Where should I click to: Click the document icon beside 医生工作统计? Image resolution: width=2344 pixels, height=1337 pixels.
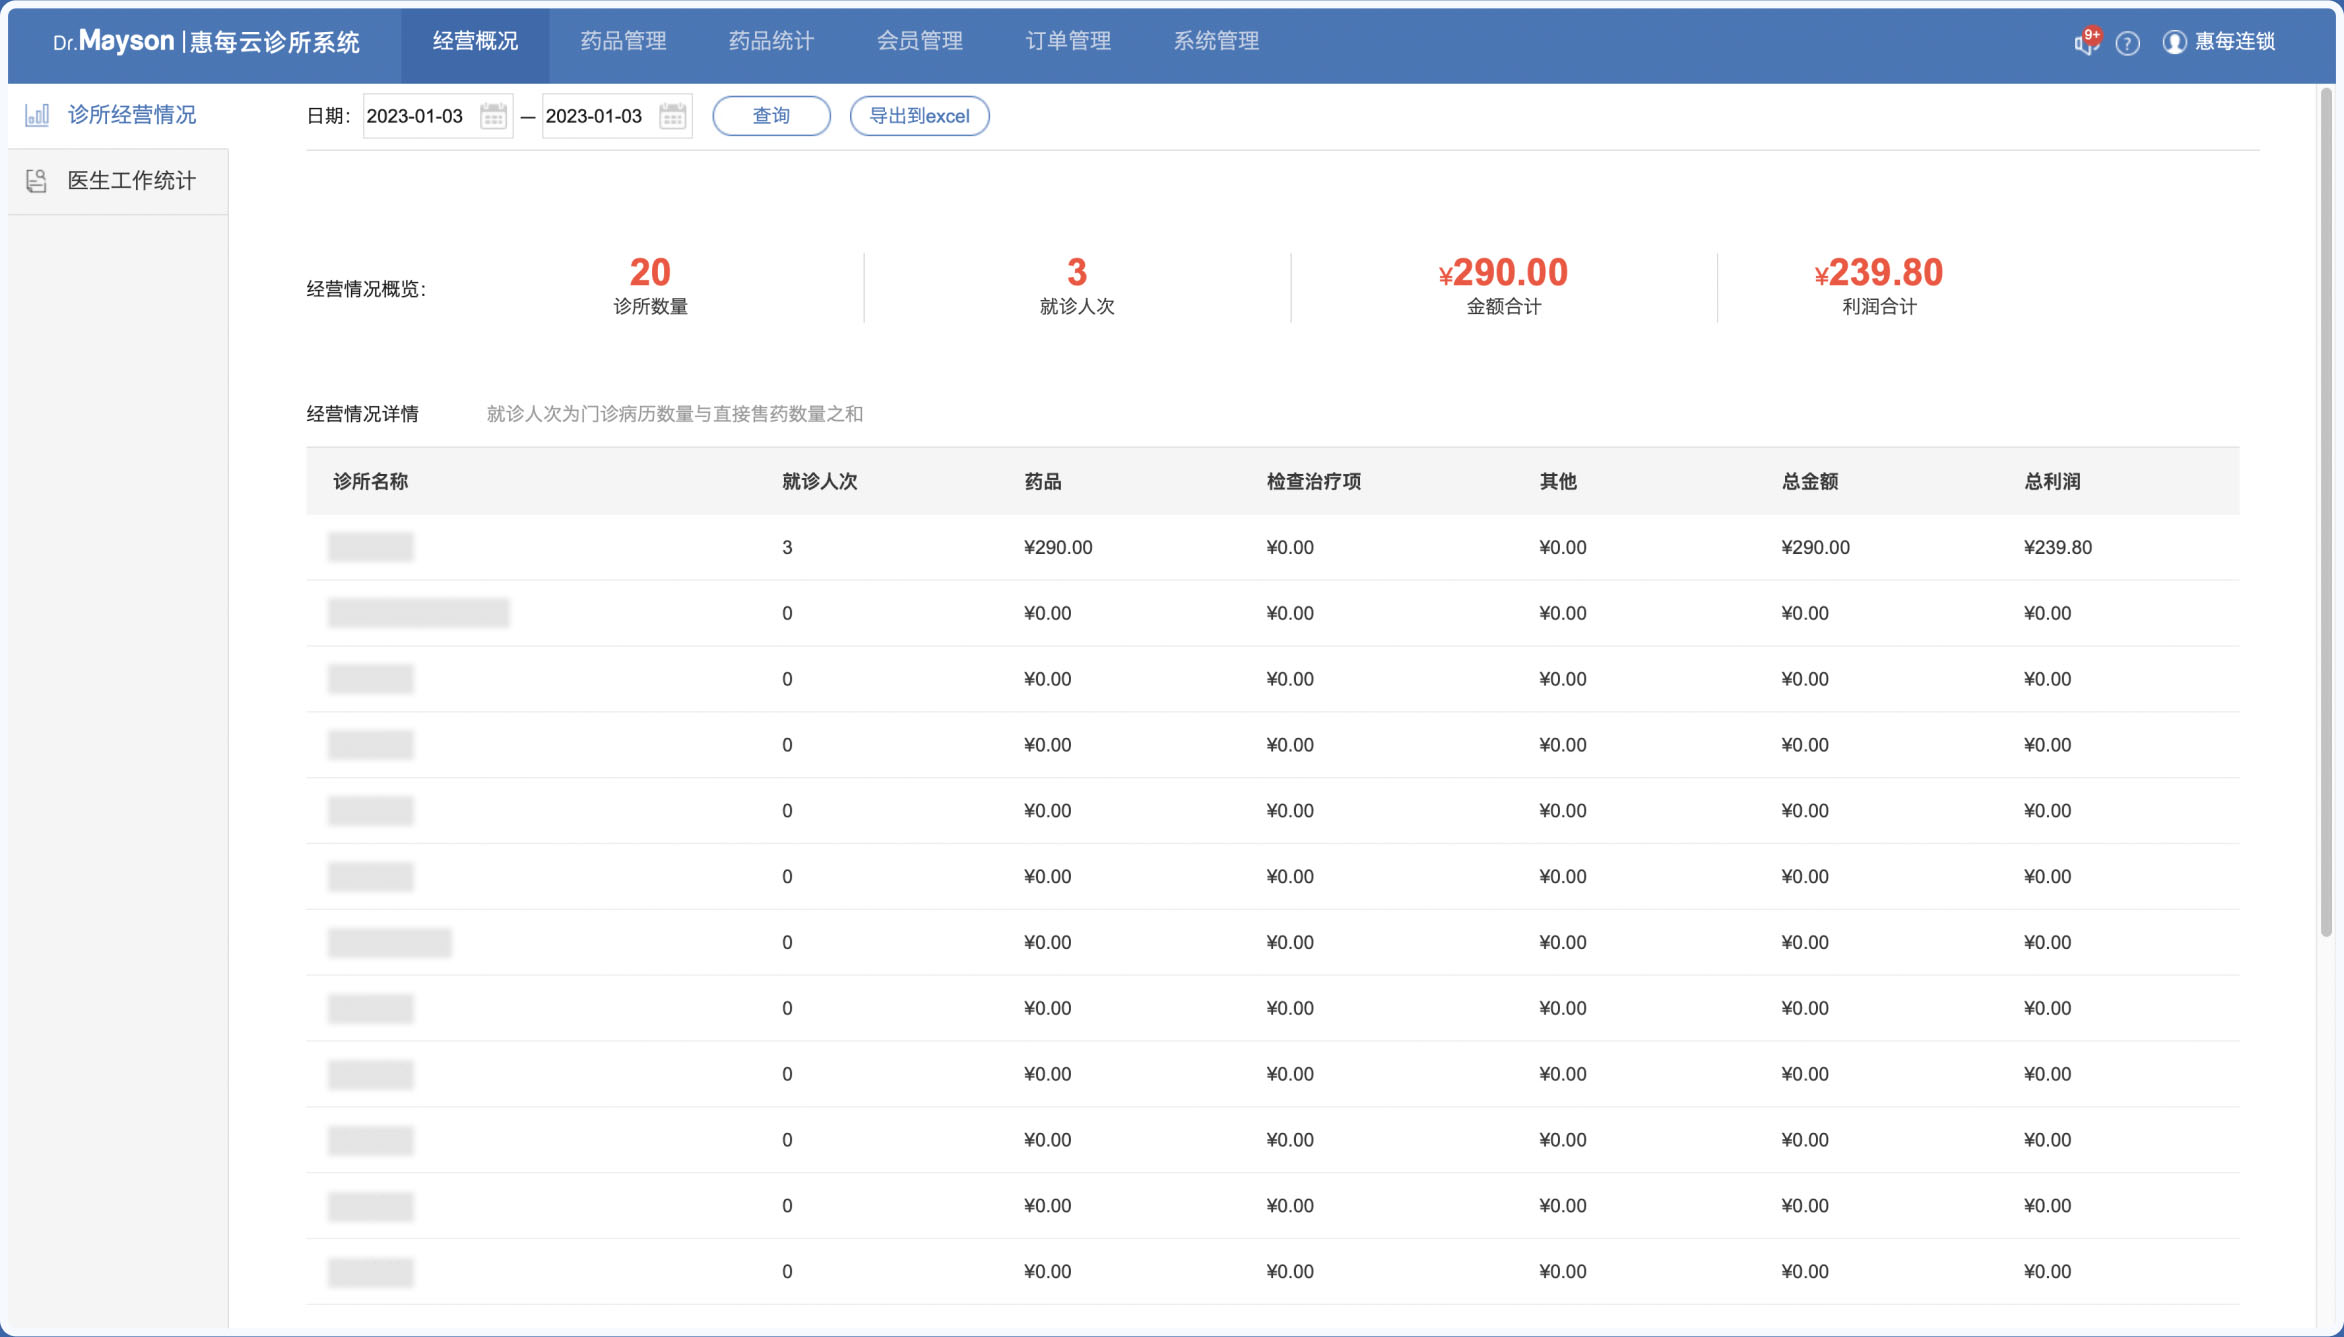tap(37, 181)
